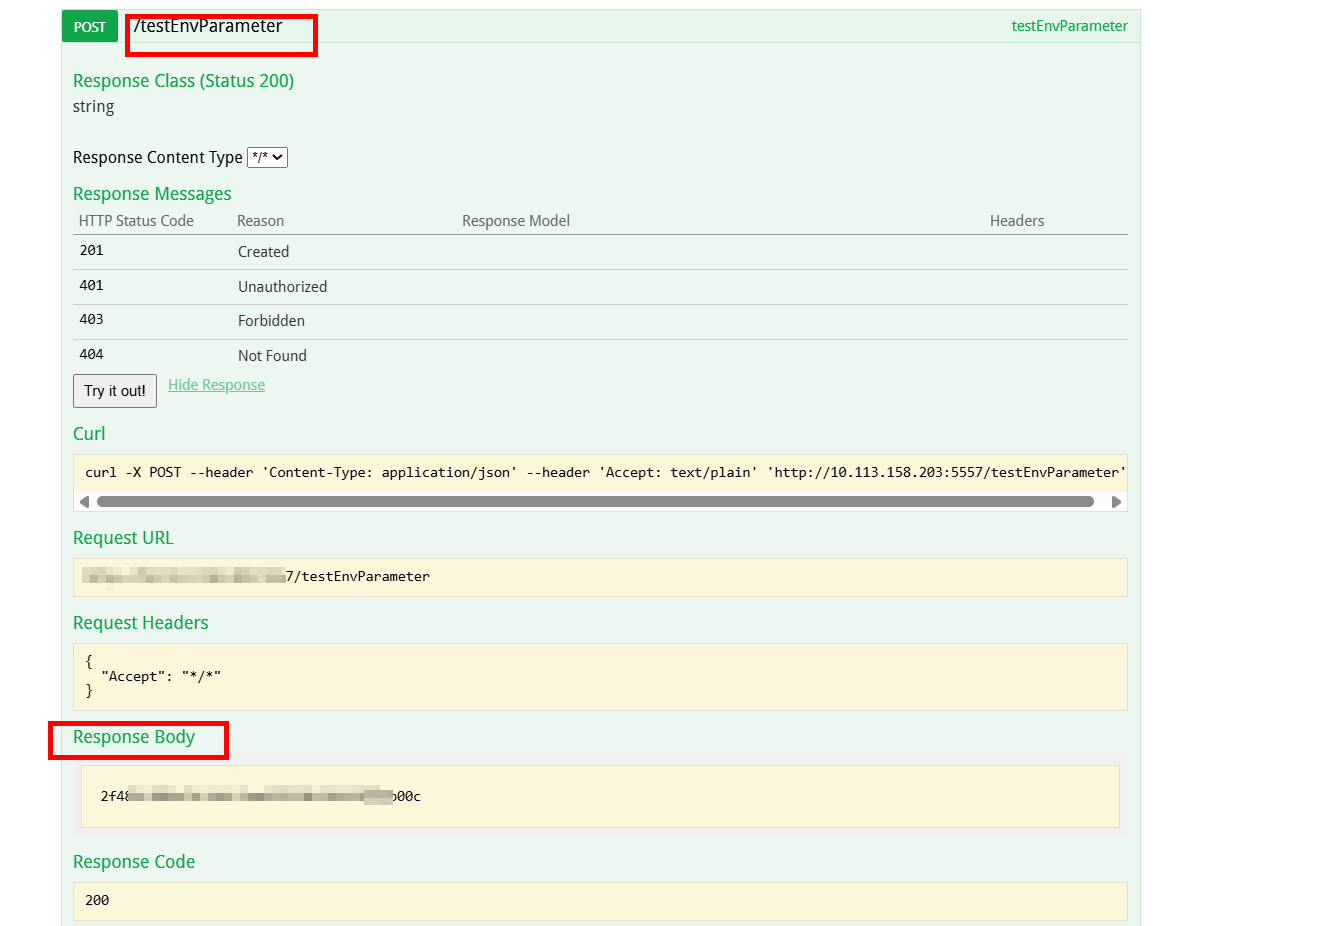This screenshot has height=926, width=1328.
Task: Open the /testEnvParameter endpoint path
Action: 208,26
